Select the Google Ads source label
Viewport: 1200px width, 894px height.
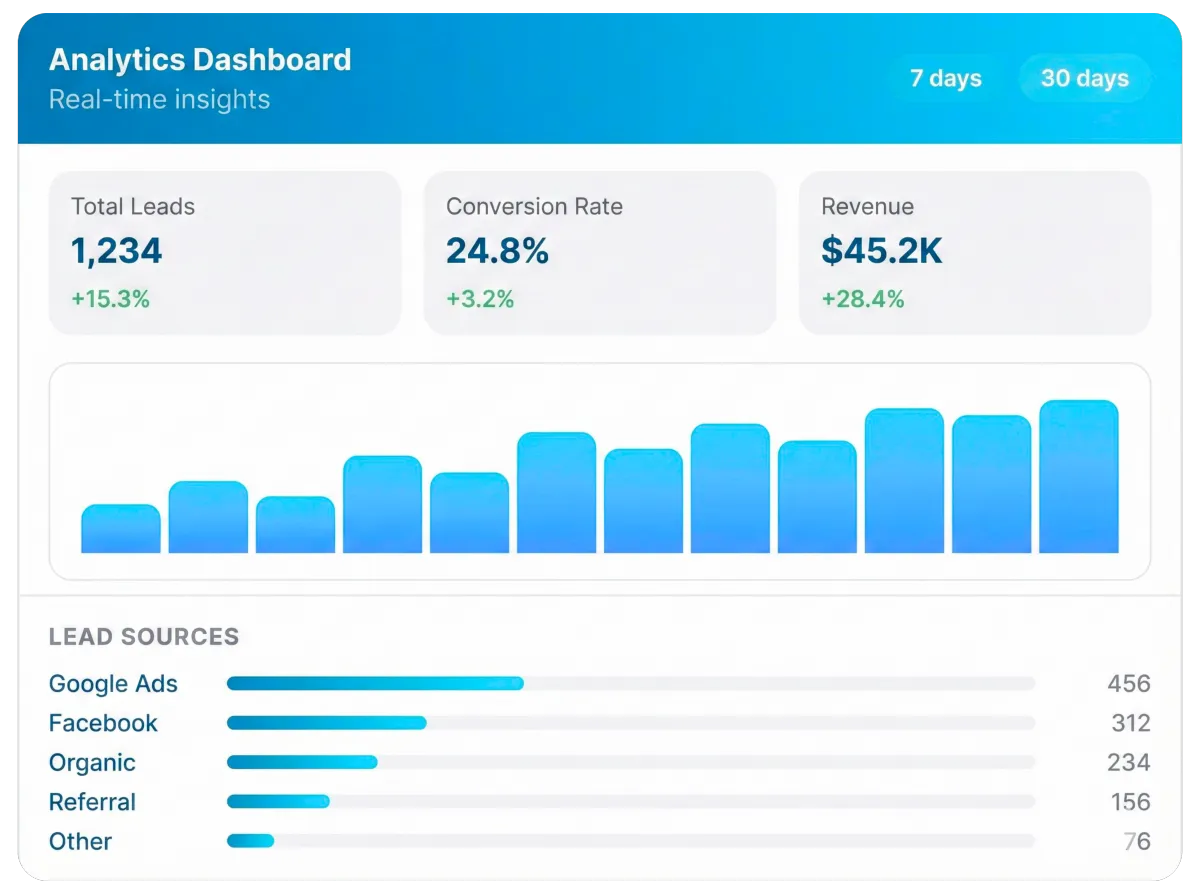click(x=113, y=684)
